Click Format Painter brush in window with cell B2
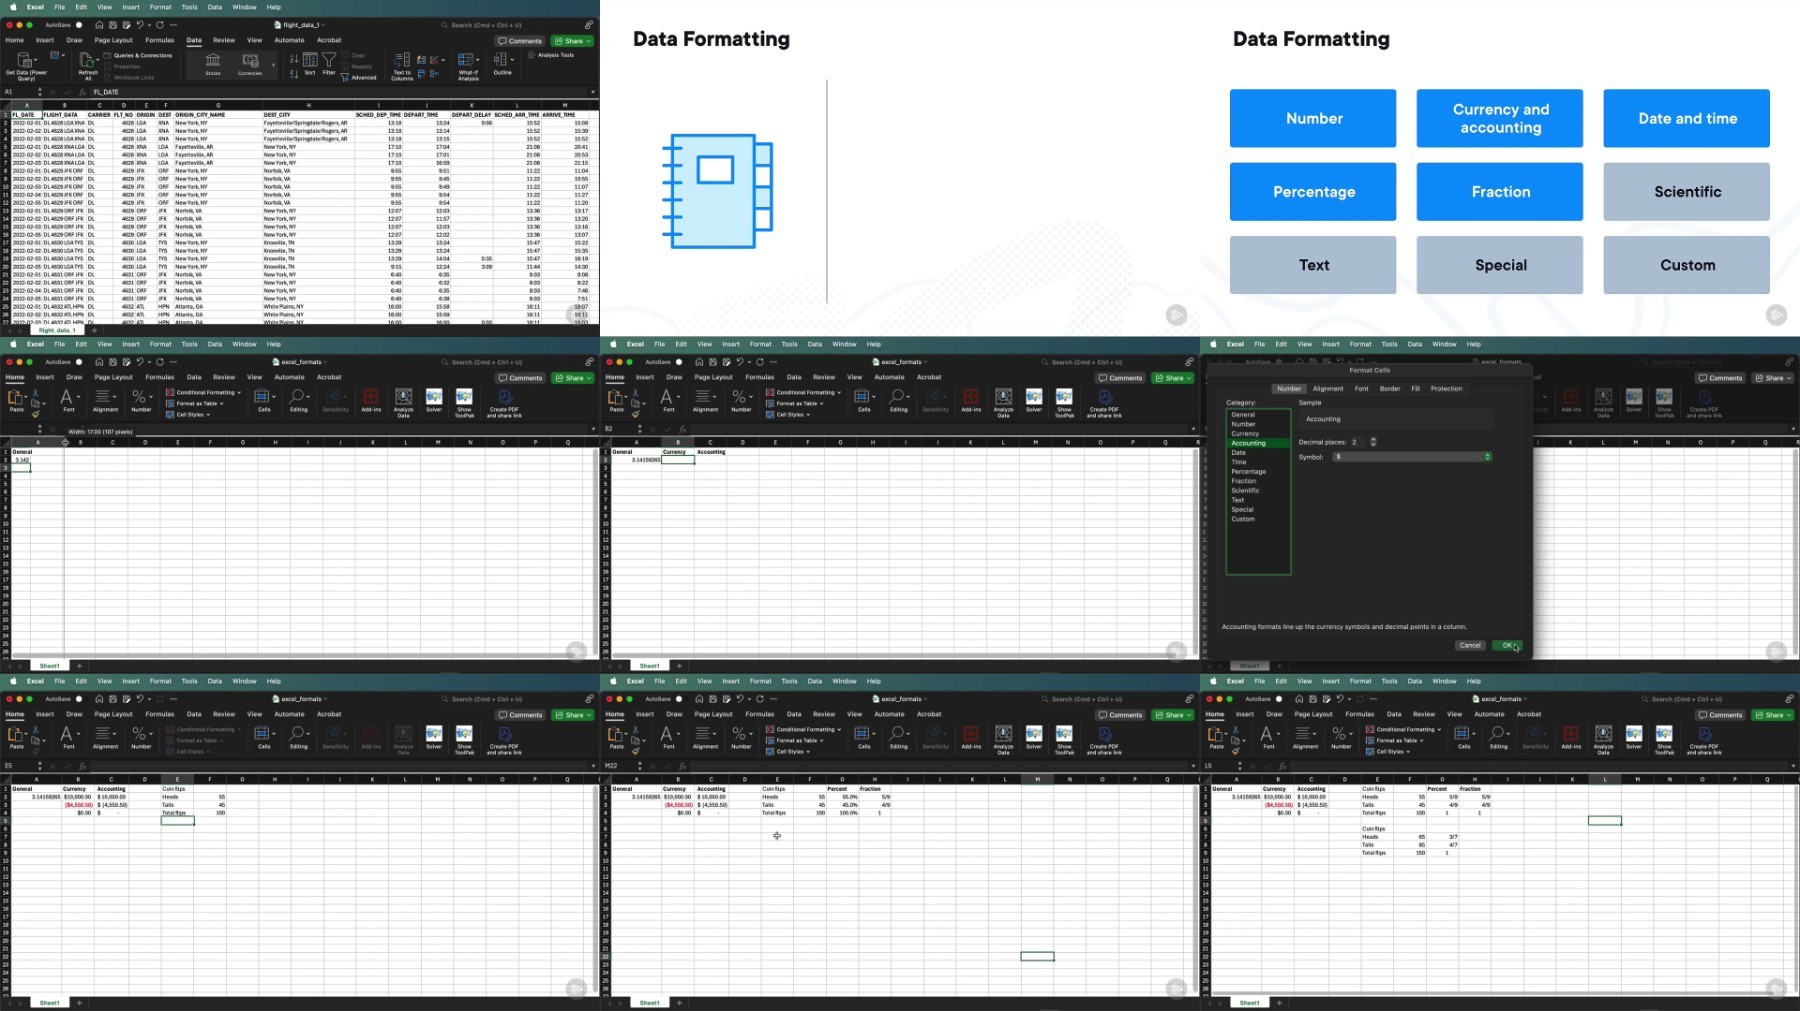Viewport: 1800px width, 1011px height. point(636,413)
